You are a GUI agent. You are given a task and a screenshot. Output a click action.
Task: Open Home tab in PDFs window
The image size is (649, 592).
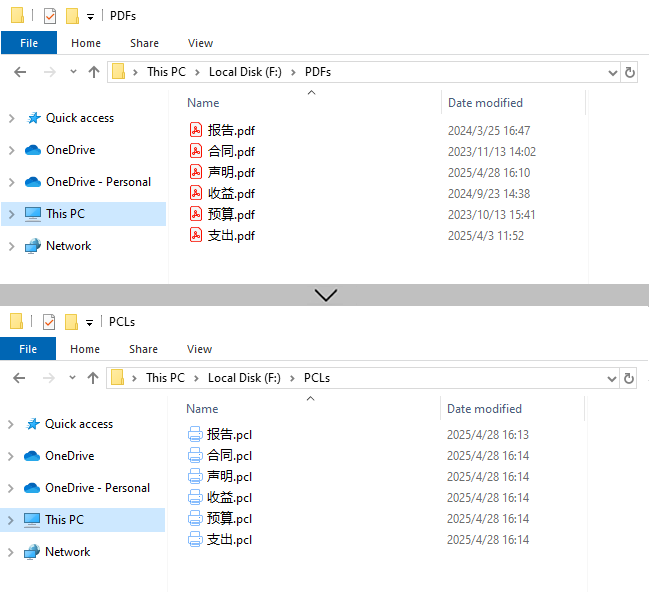[86, 43]
